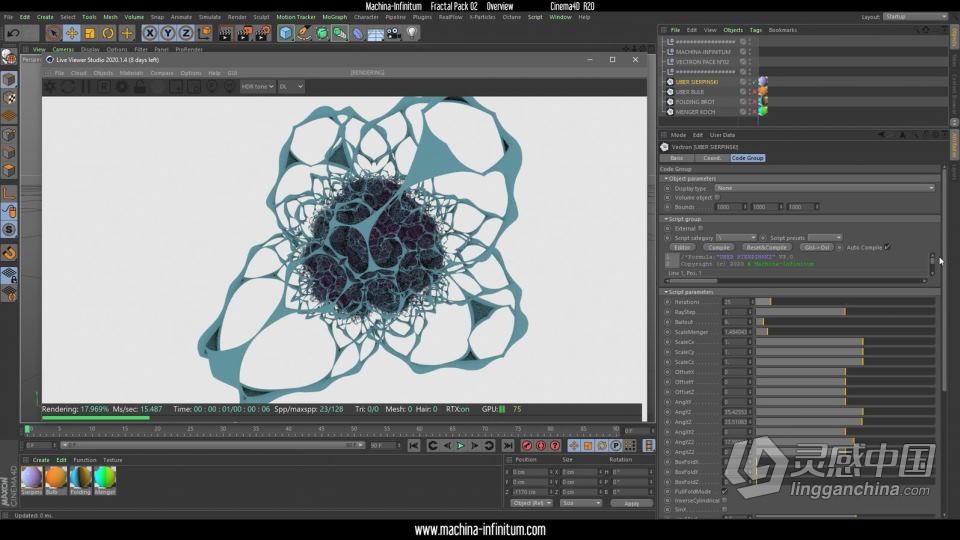Toggle visibility dots for UBER BULB
960x540 pixels.
click(x=750, y=92)
